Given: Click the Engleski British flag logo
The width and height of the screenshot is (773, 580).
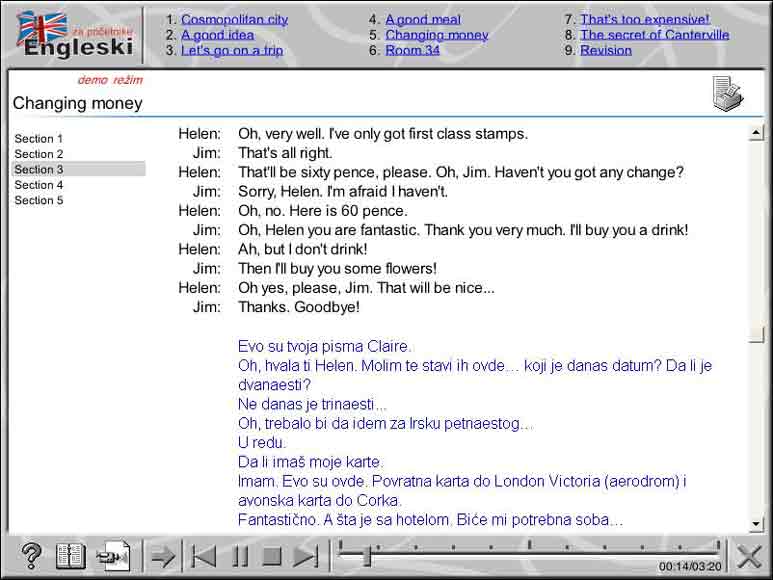Looking at the screenshot, I should pyautogui.click(x=75, y=34).
